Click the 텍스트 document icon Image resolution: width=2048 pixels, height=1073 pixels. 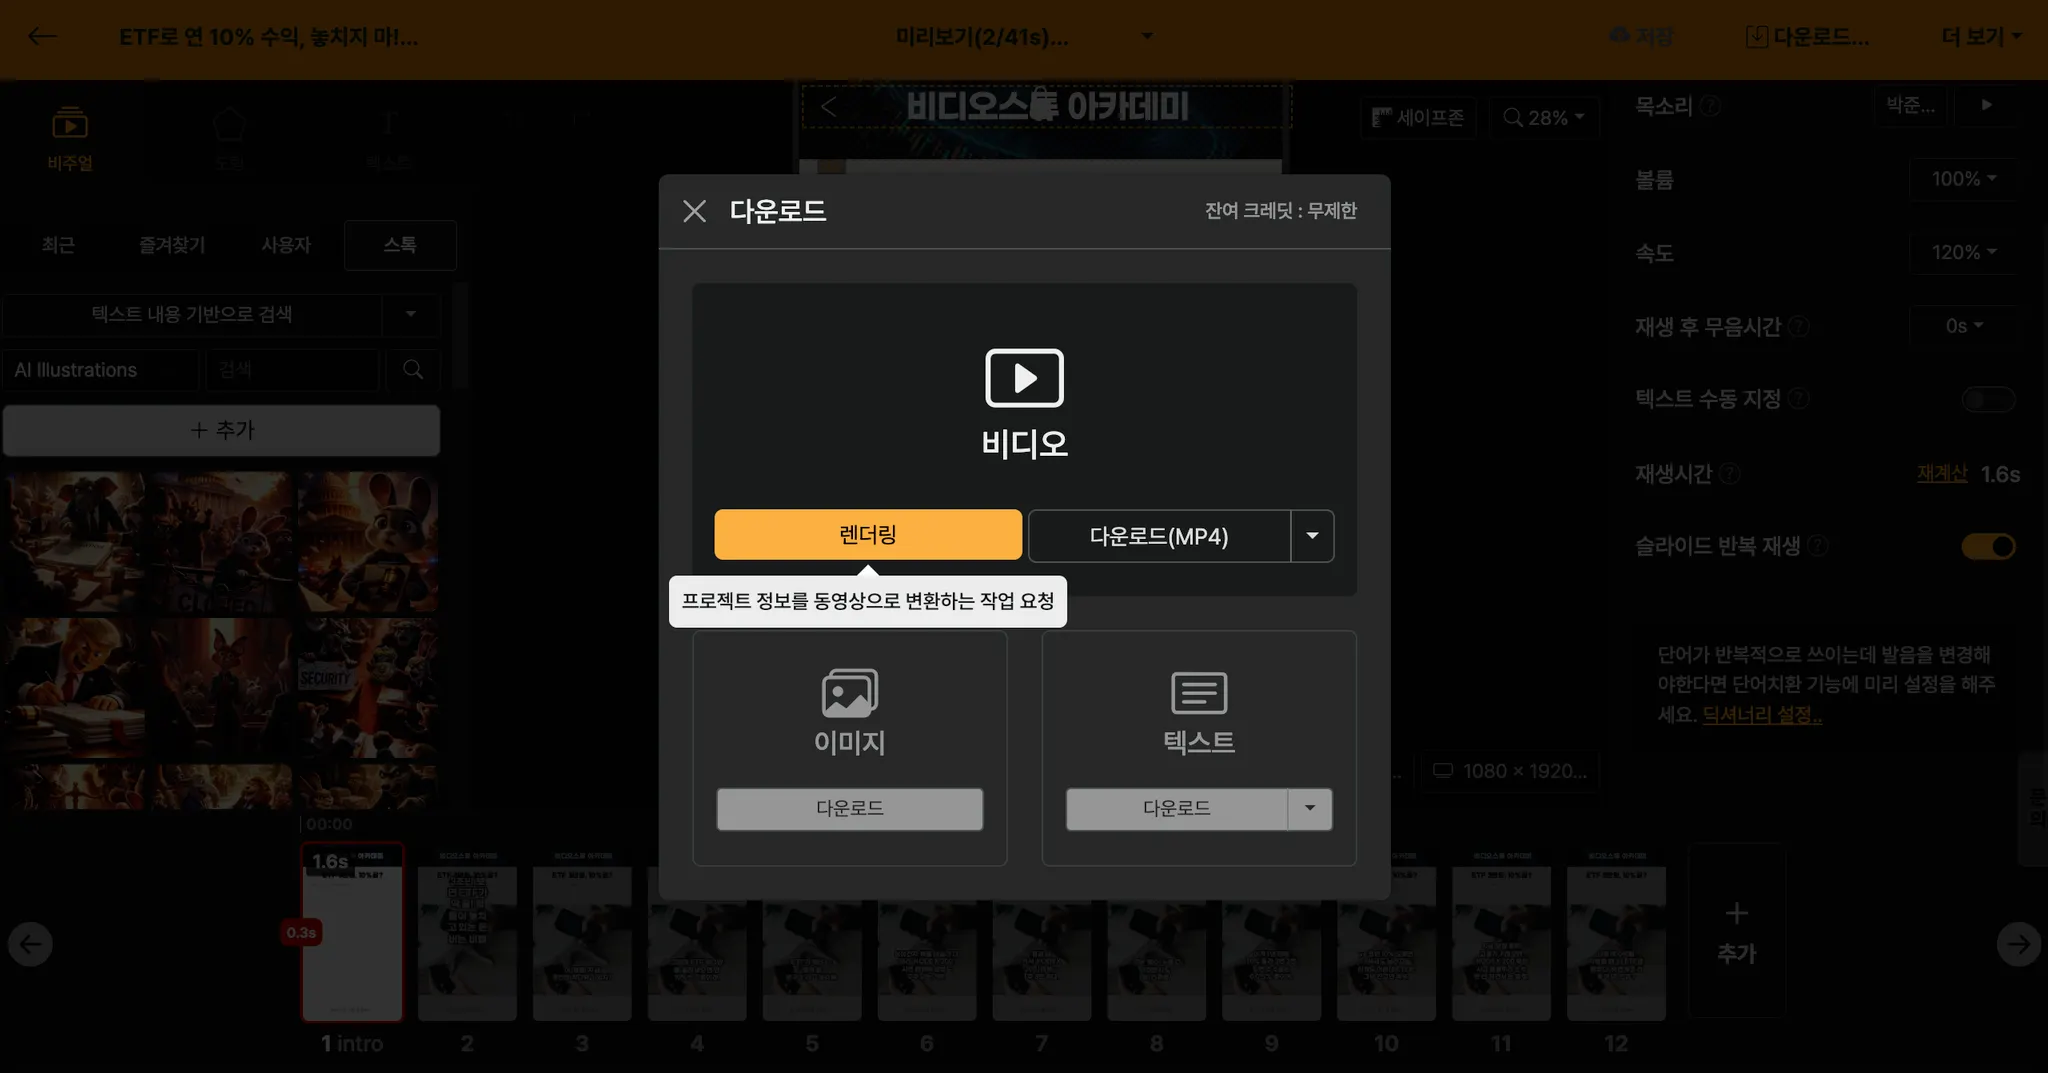(x=1198, y=693)
